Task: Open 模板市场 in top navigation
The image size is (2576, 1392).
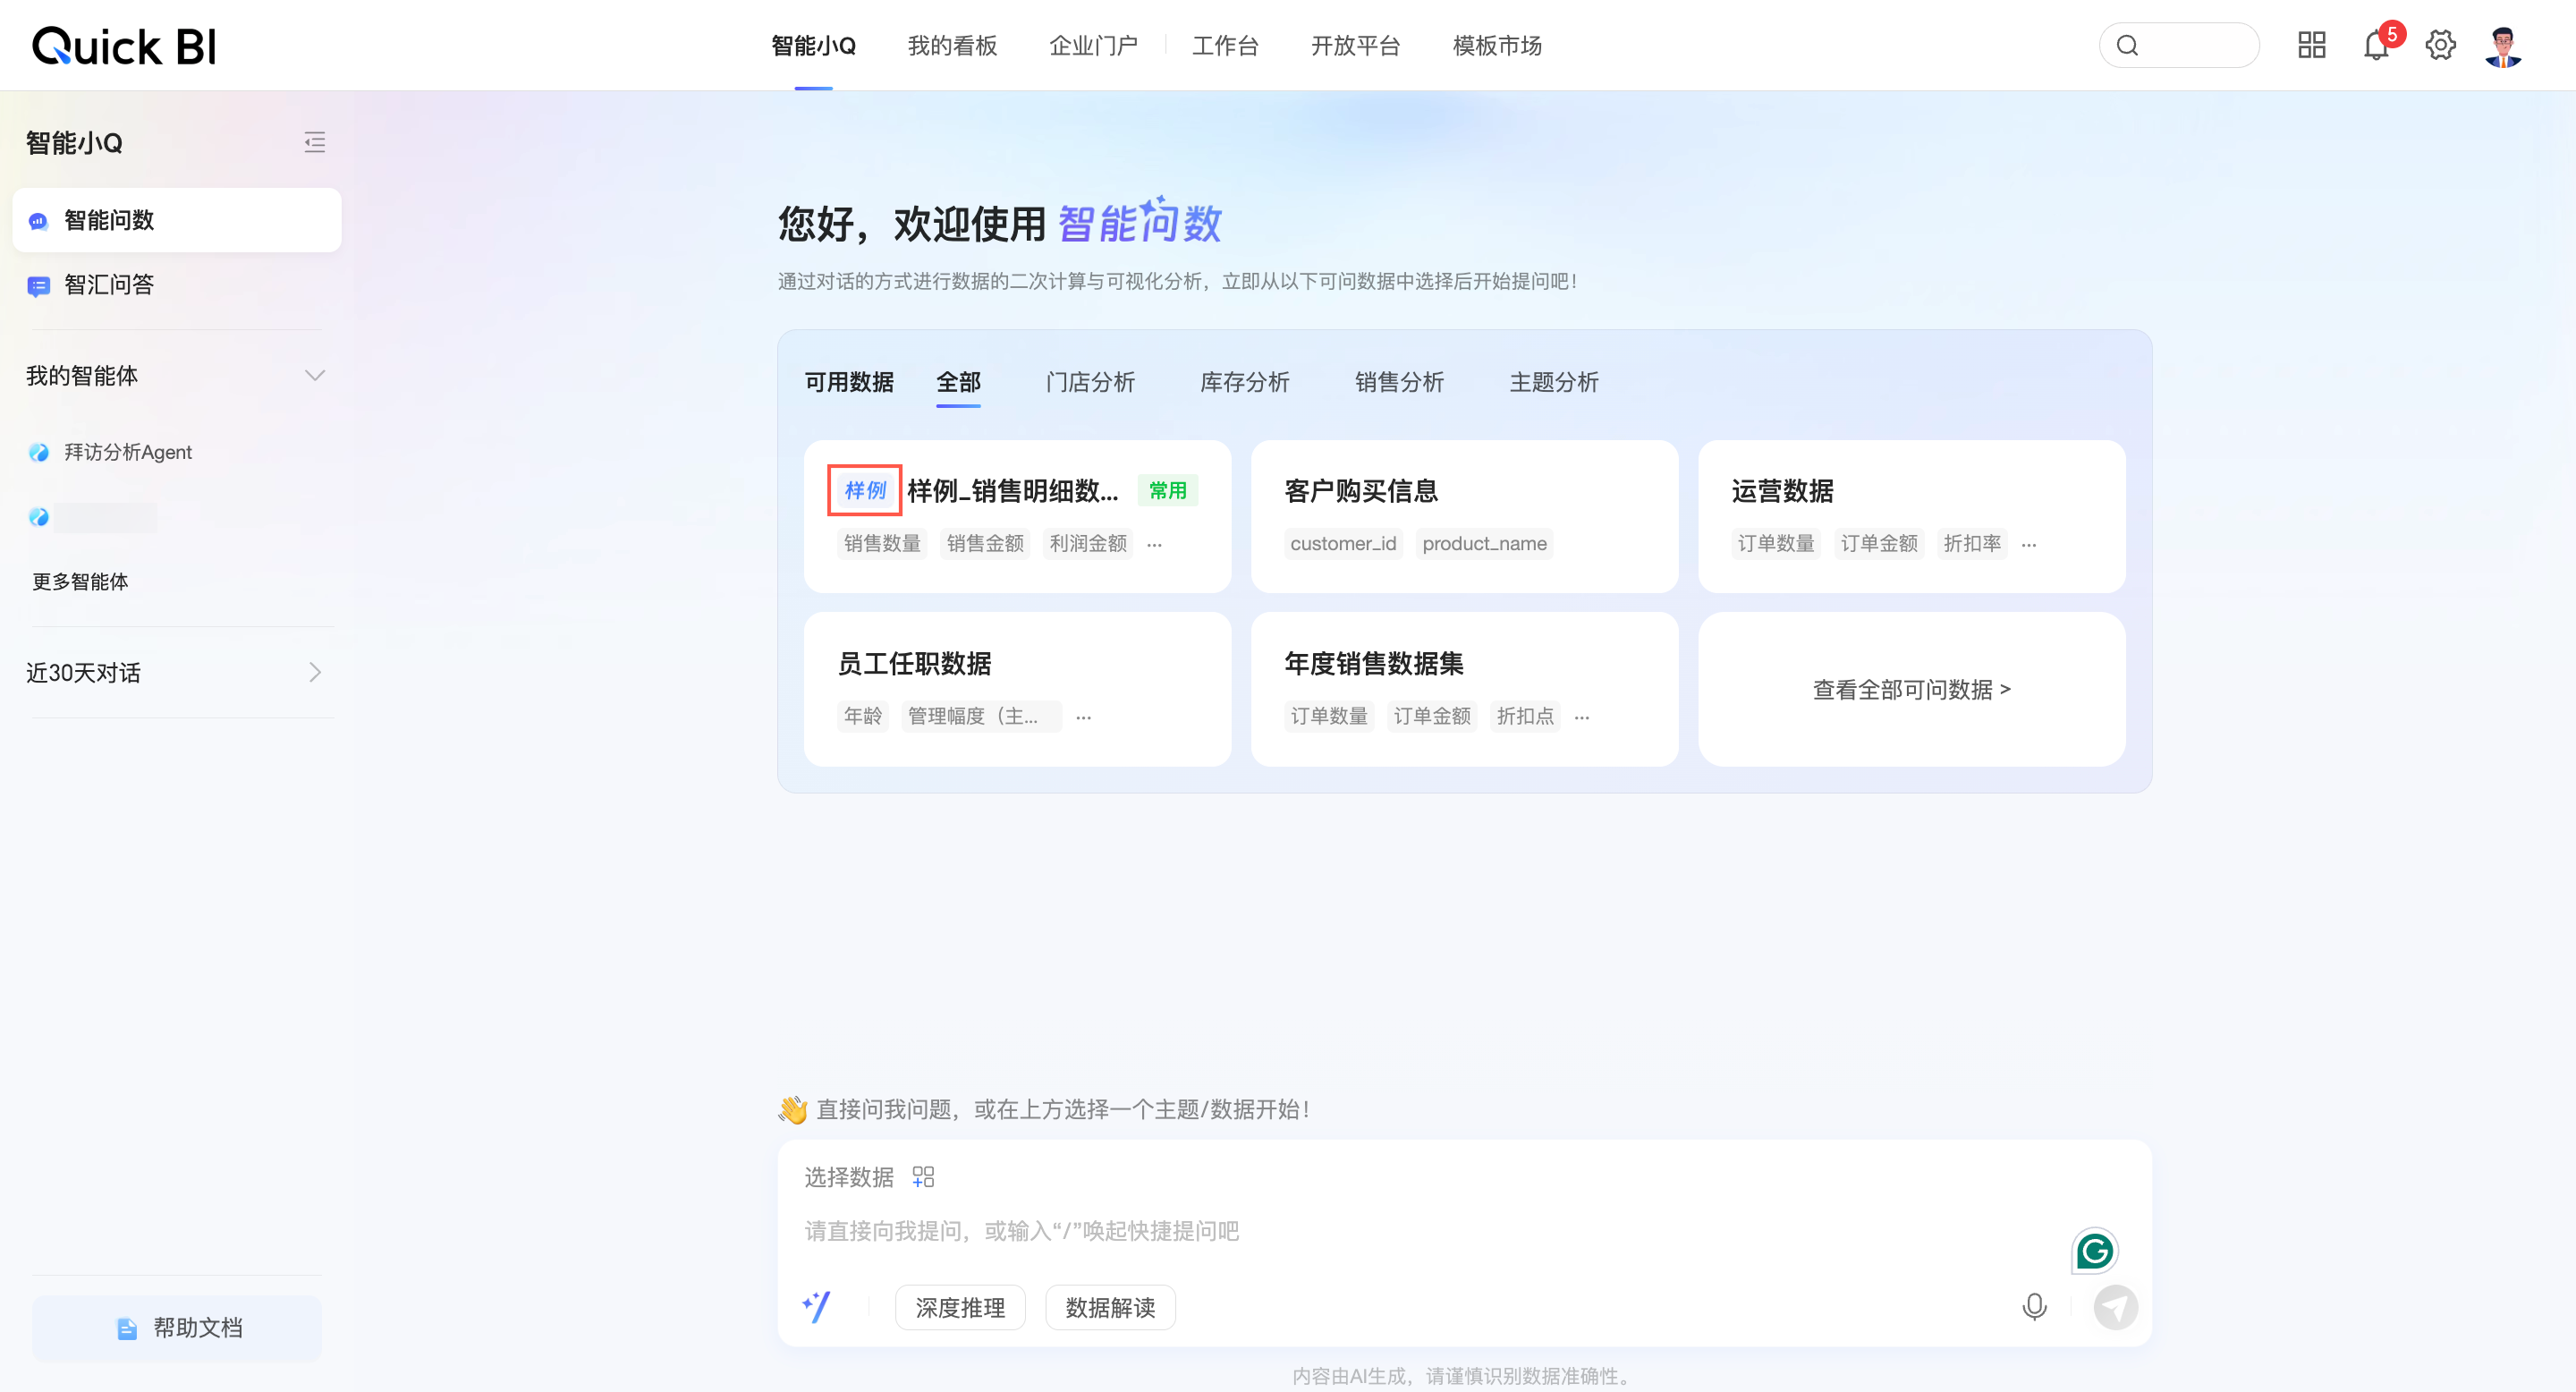Action: pos(1496,46)
